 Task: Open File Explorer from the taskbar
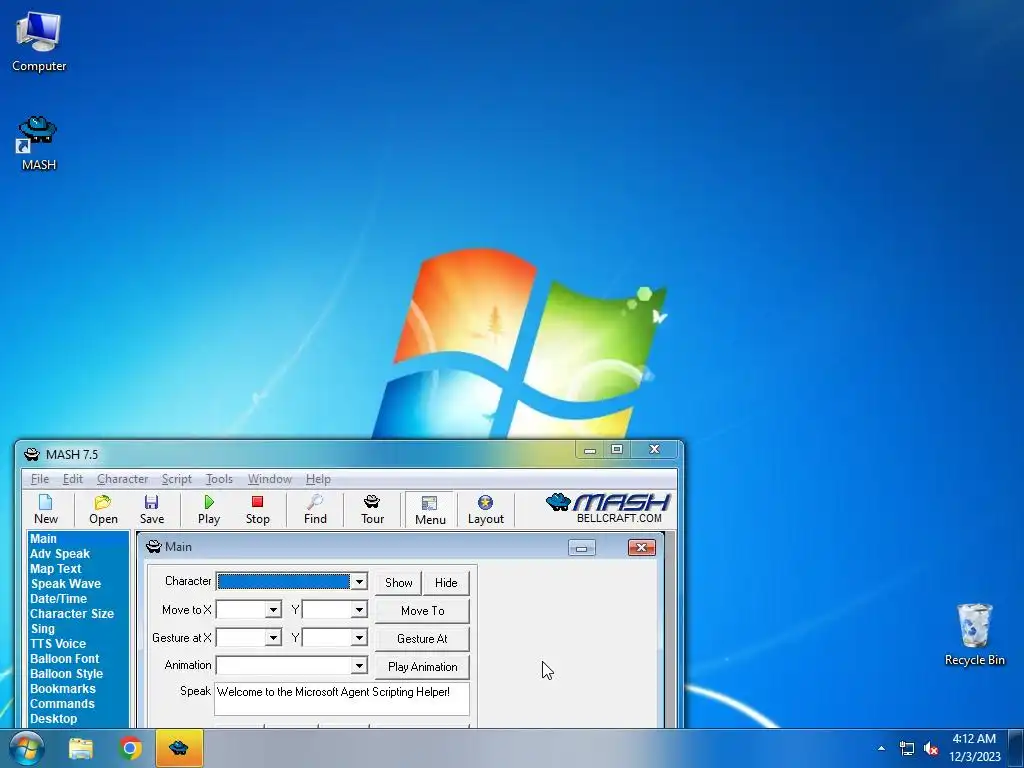81,748
